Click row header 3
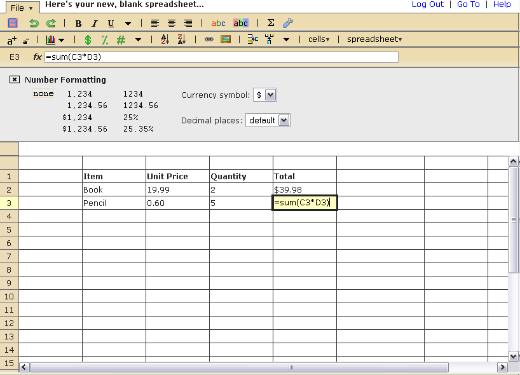 pyautogui.click(x=9, y=203)
